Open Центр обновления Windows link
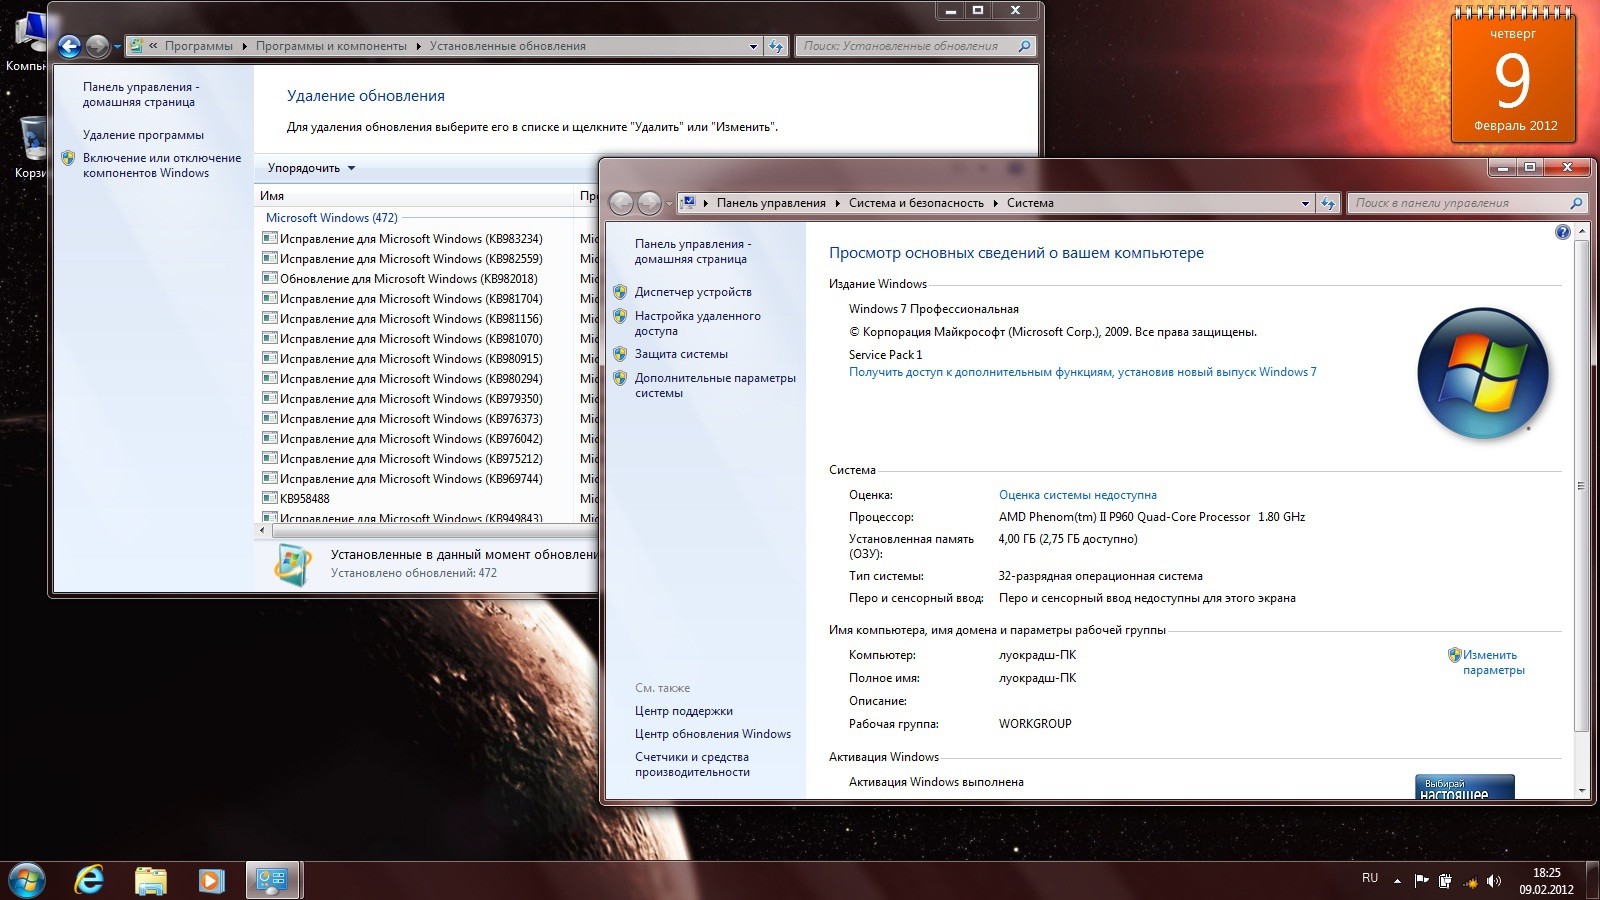1600x900 pixels. point(712,734)
